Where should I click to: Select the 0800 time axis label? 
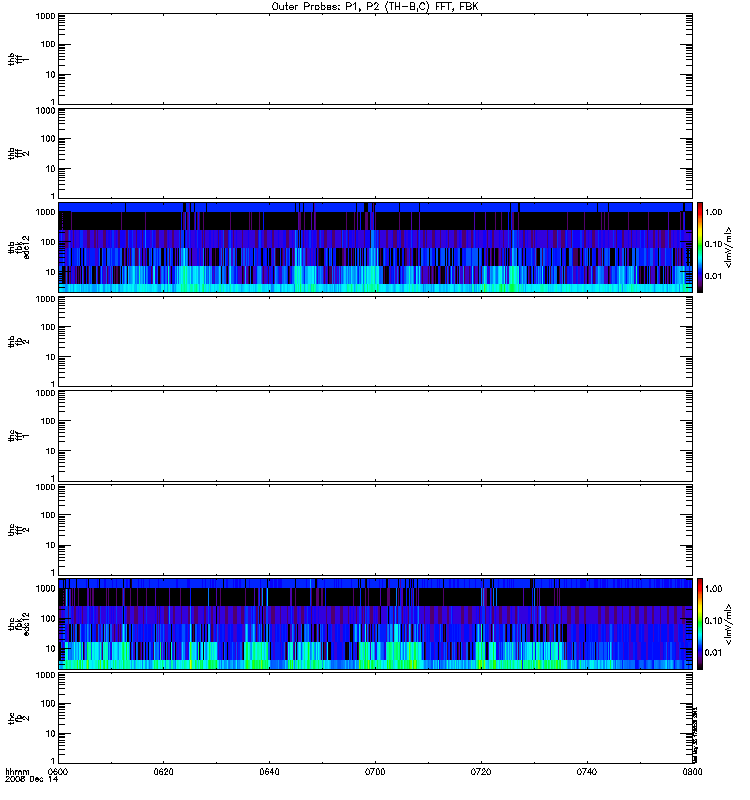pos(692,771)
